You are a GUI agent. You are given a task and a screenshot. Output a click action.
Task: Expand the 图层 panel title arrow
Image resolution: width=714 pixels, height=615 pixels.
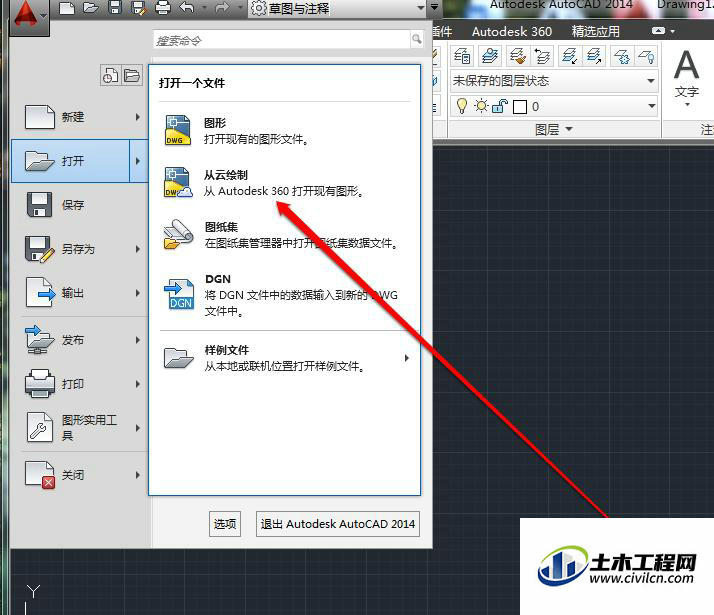click(x=569, y=129)
